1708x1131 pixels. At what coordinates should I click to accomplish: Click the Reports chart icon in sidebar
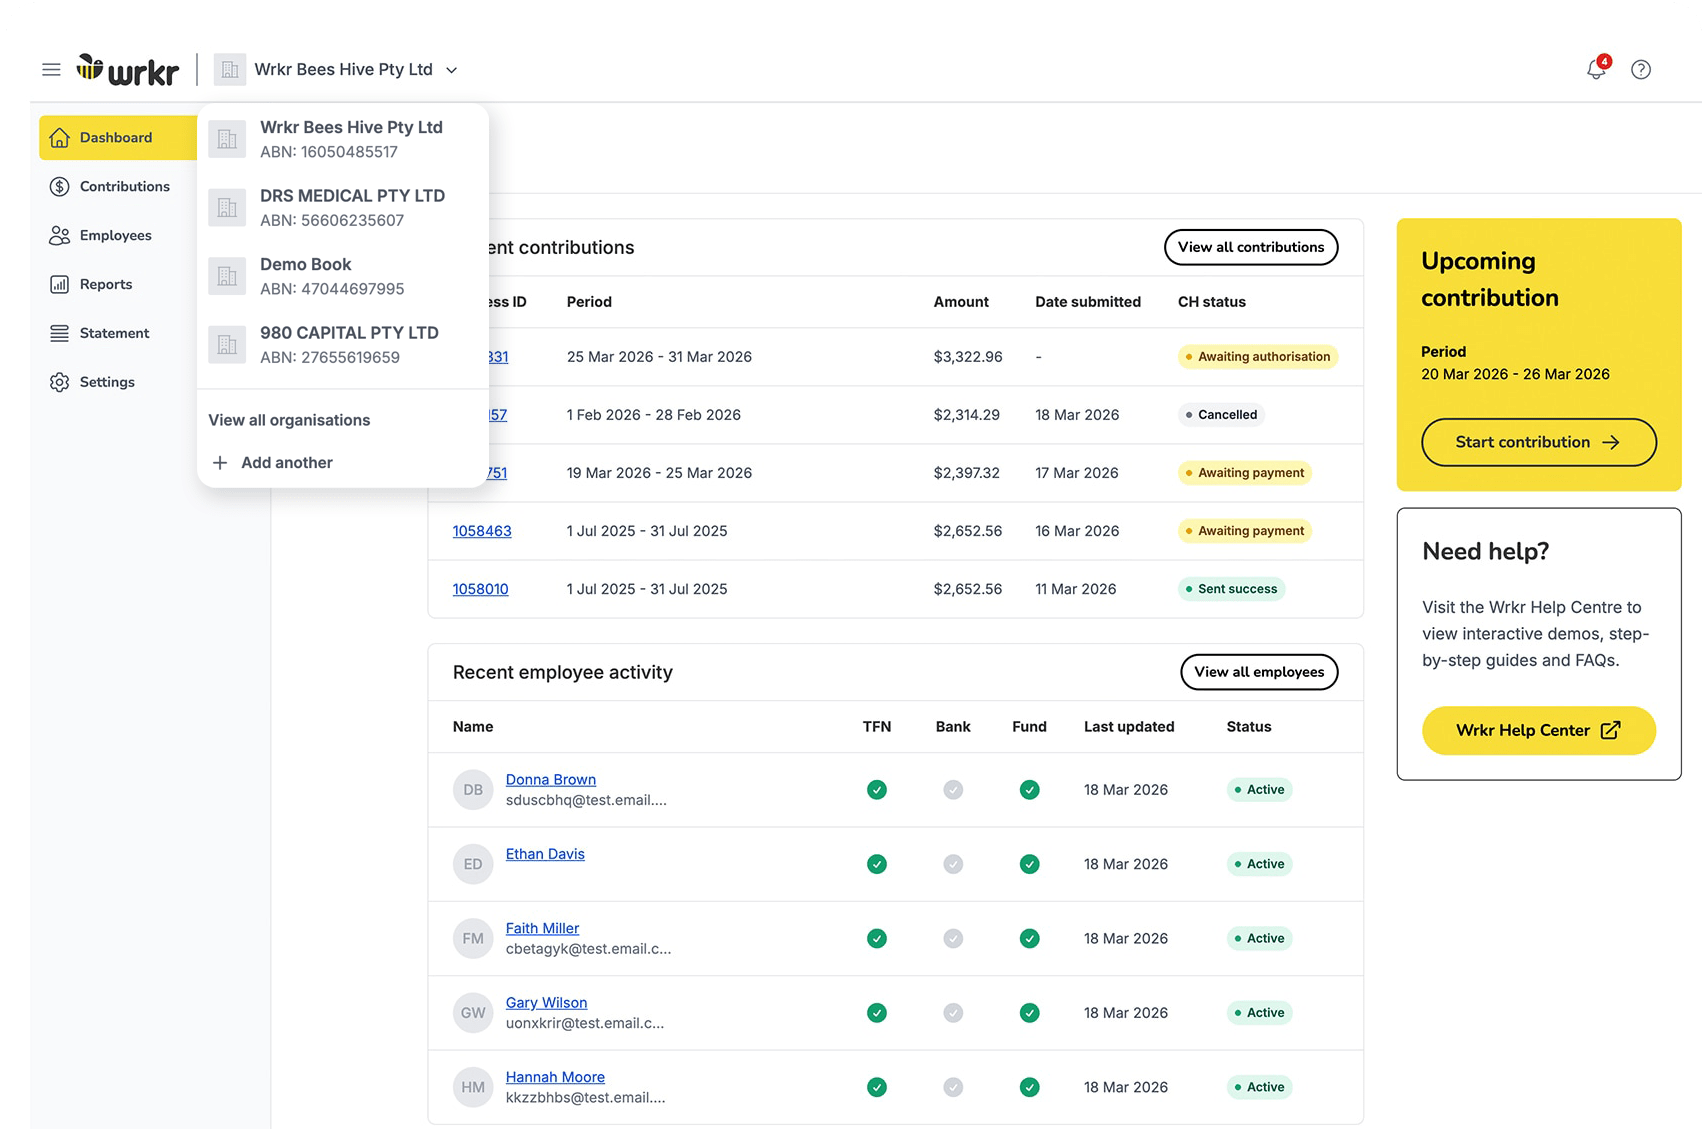point(60,284)
